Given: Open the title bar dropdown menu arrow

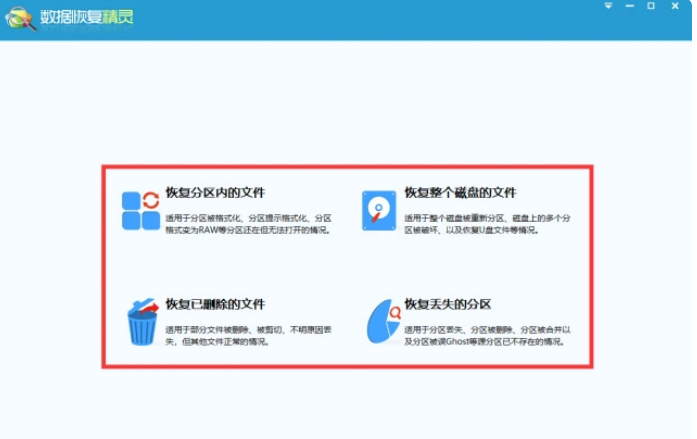Looking at the screenshot, I should pyautogui.click(x=609, y=6).
